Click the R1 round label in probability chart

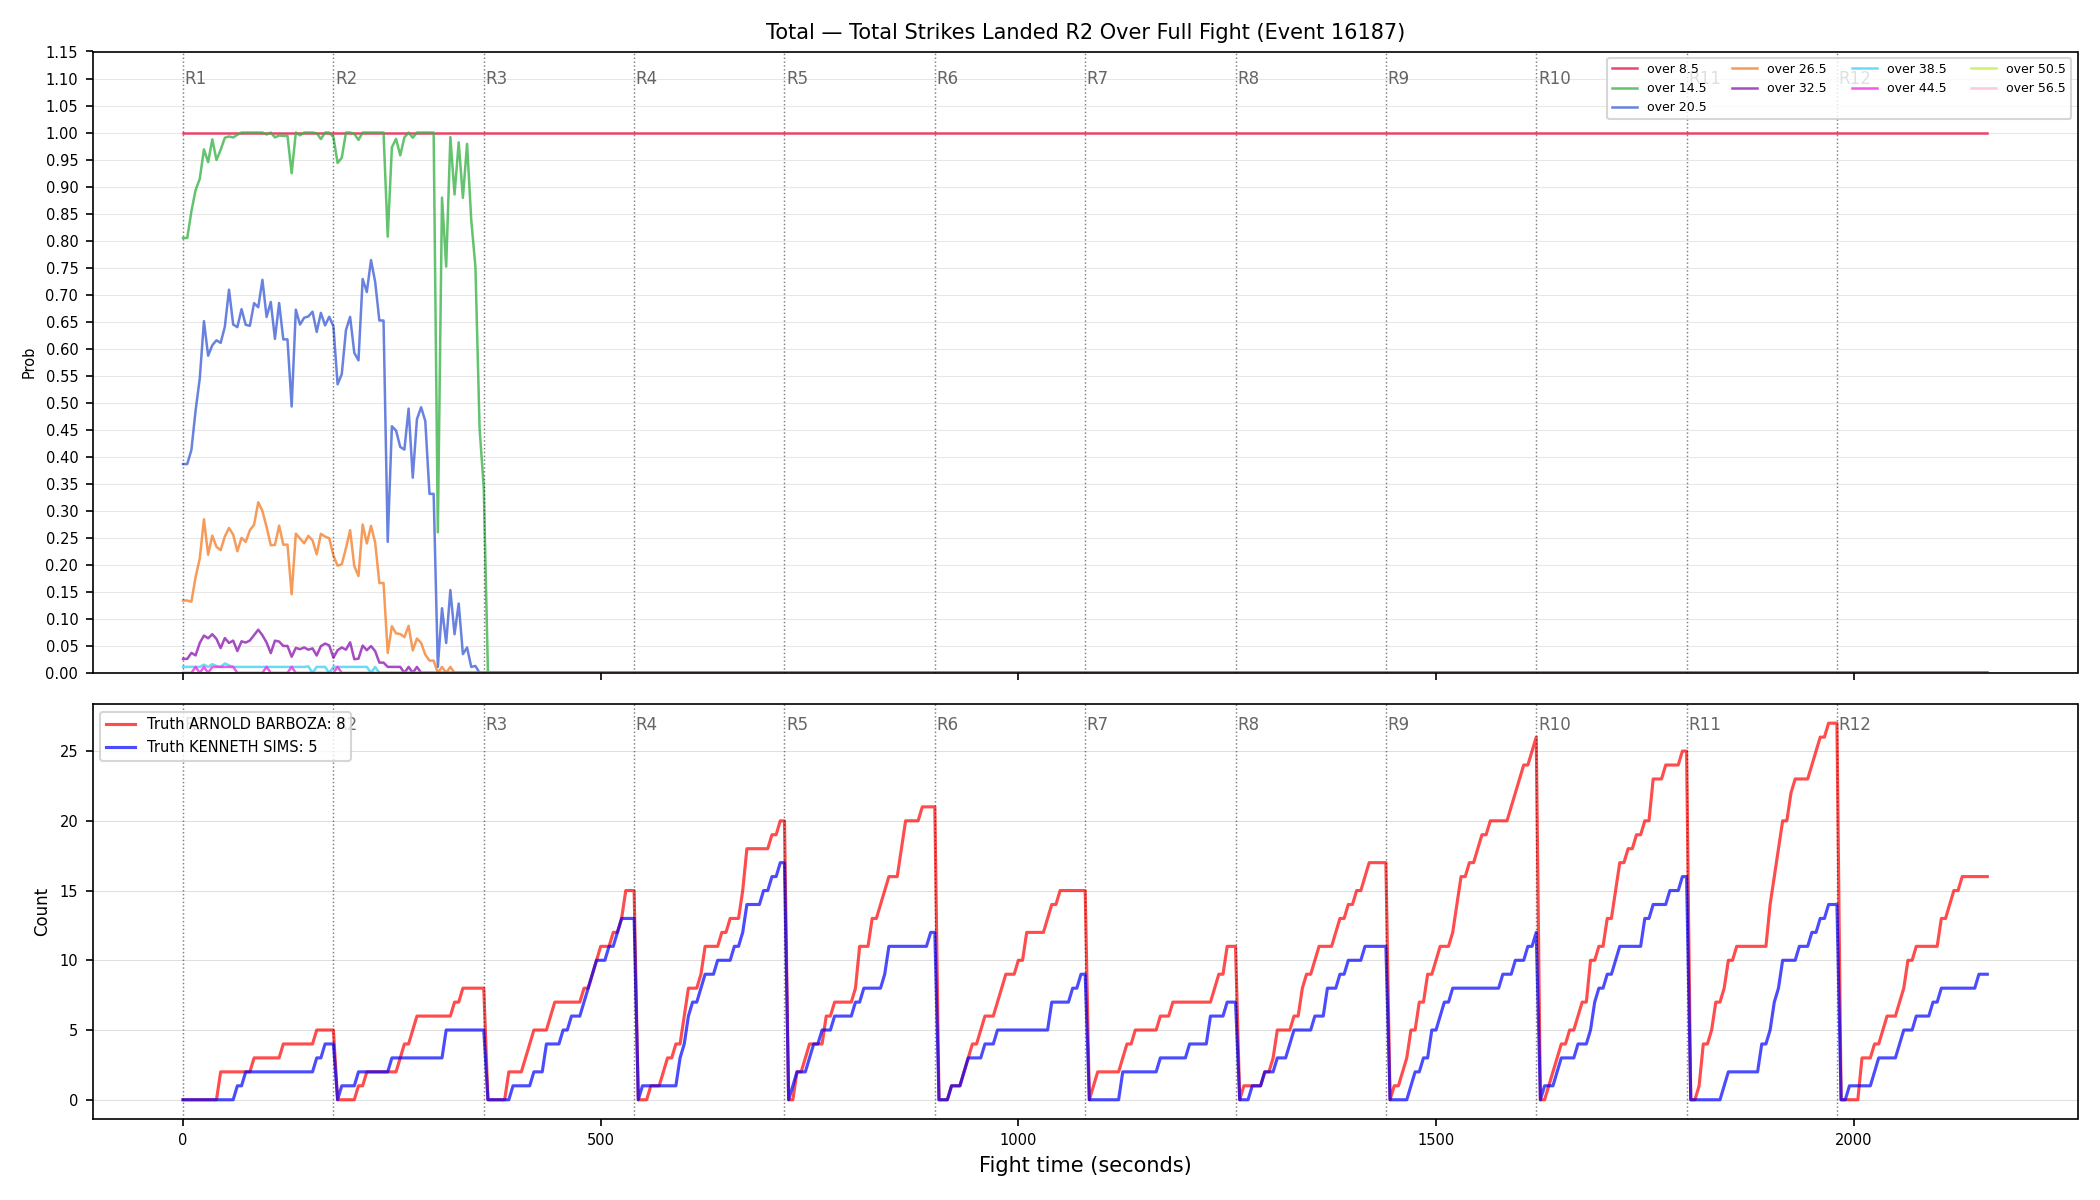pos(196,78)
